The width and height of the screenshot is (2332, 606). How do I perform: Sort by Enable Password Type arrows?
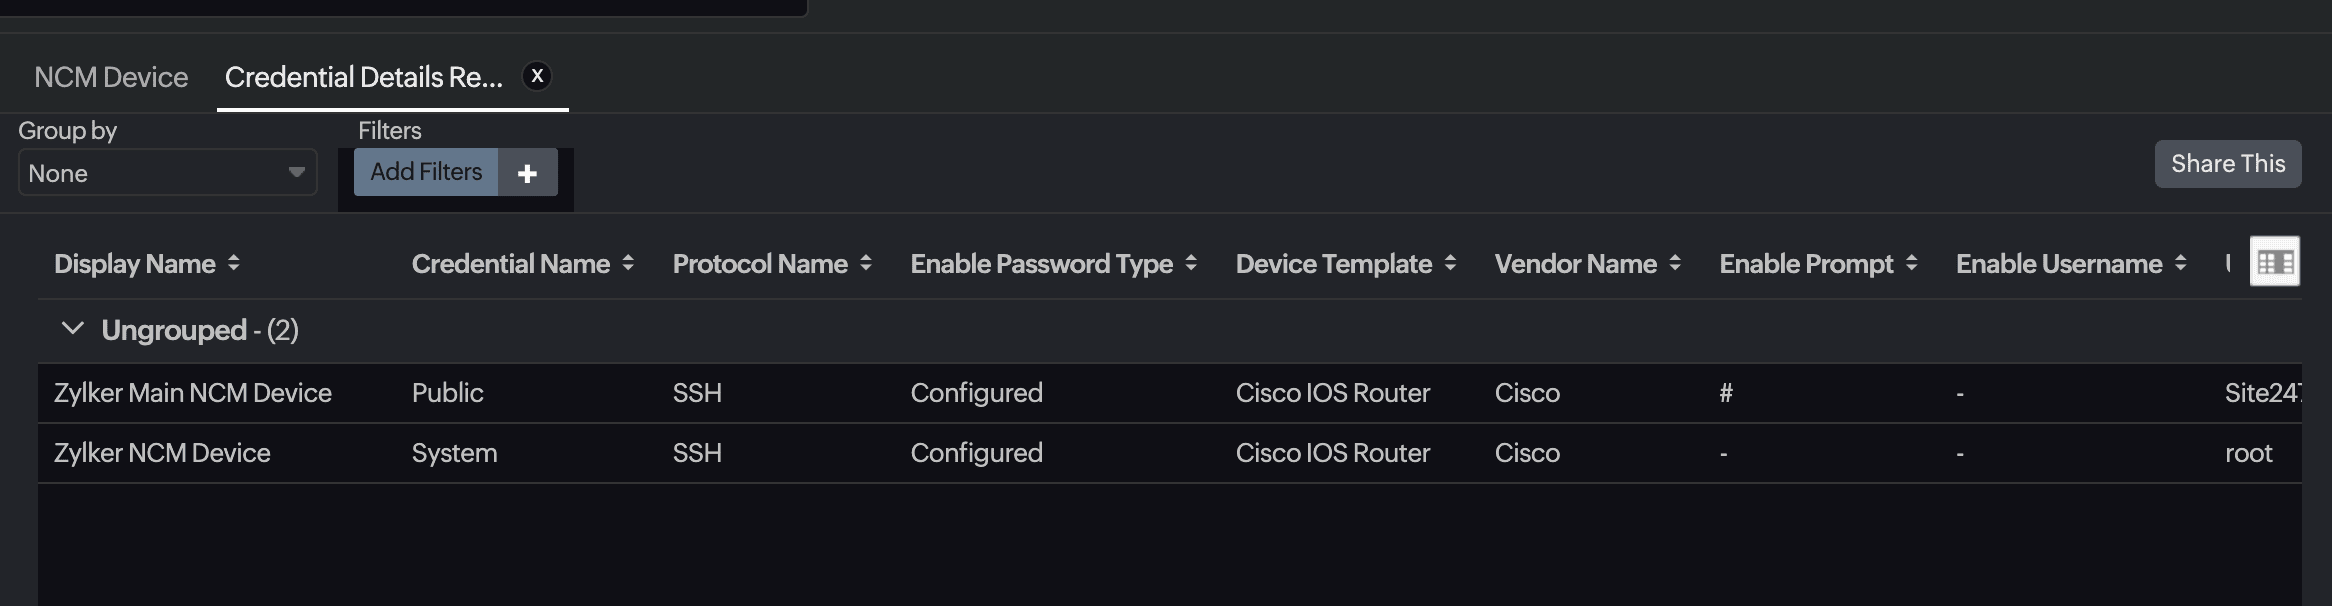[x=1191, y=263]
